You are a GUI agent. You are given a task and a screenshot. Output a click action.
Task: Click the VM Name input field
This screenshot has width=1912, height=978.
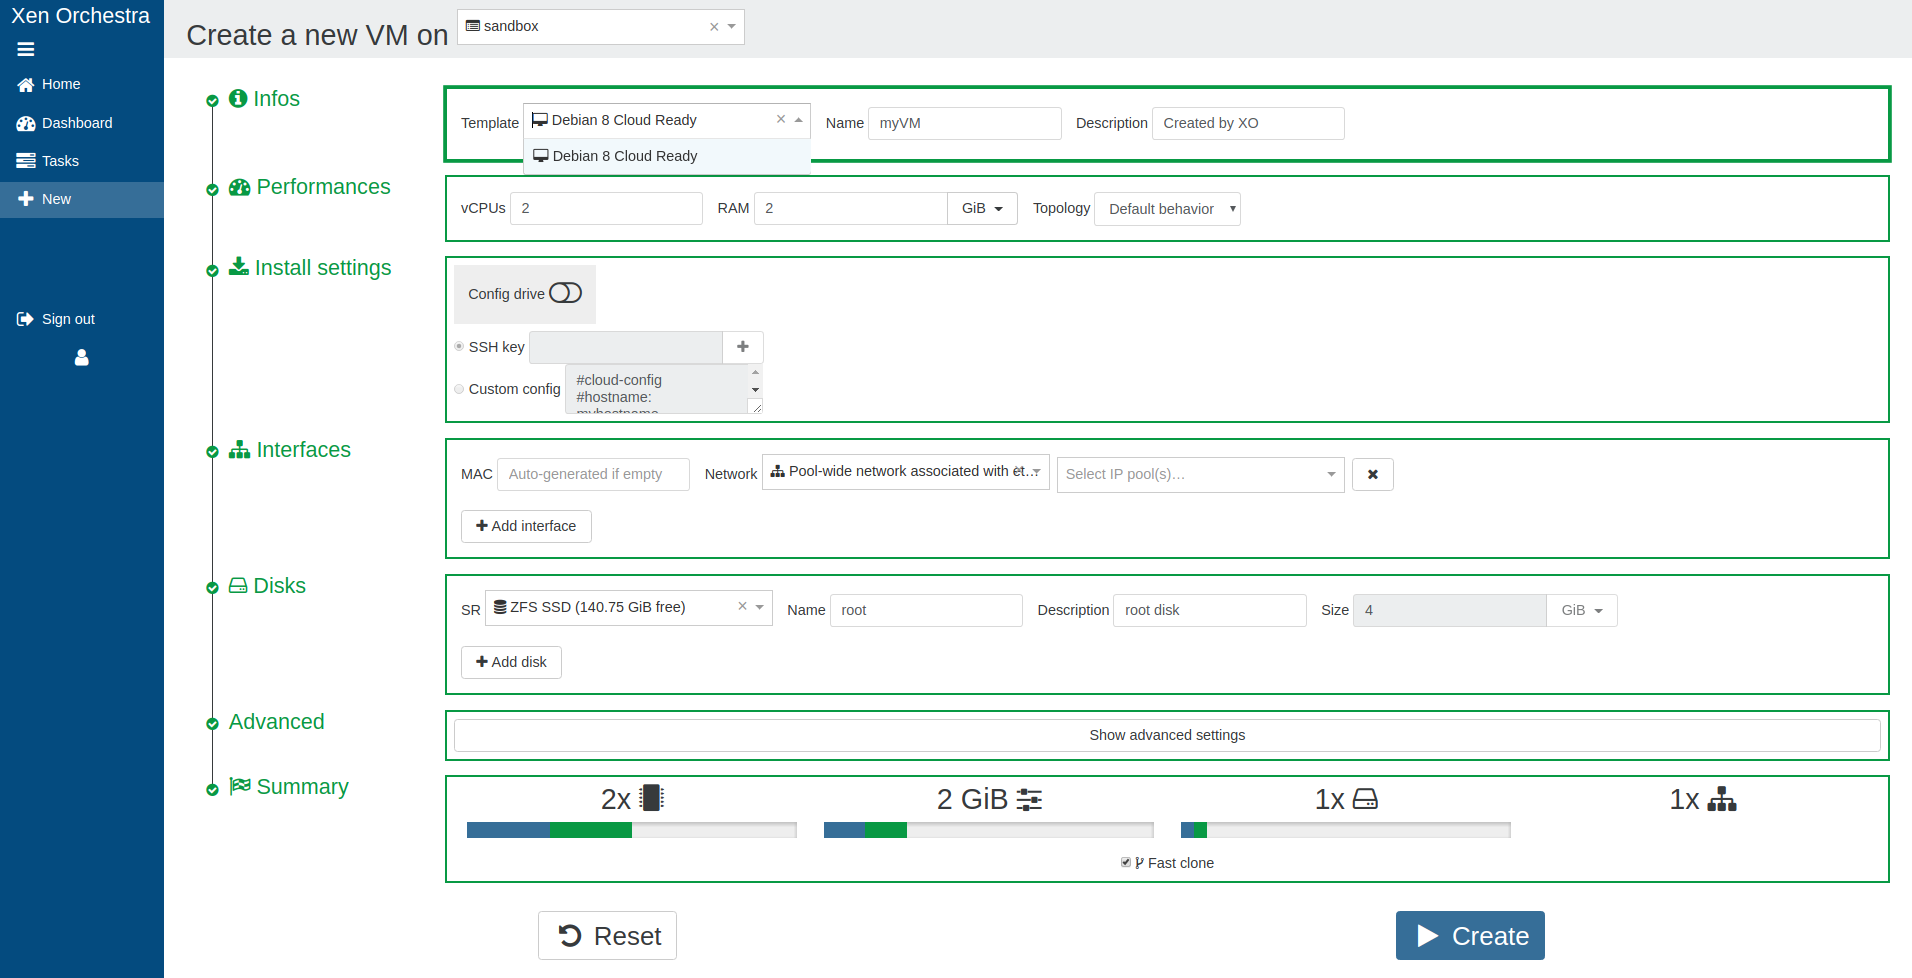coord(964,123)
